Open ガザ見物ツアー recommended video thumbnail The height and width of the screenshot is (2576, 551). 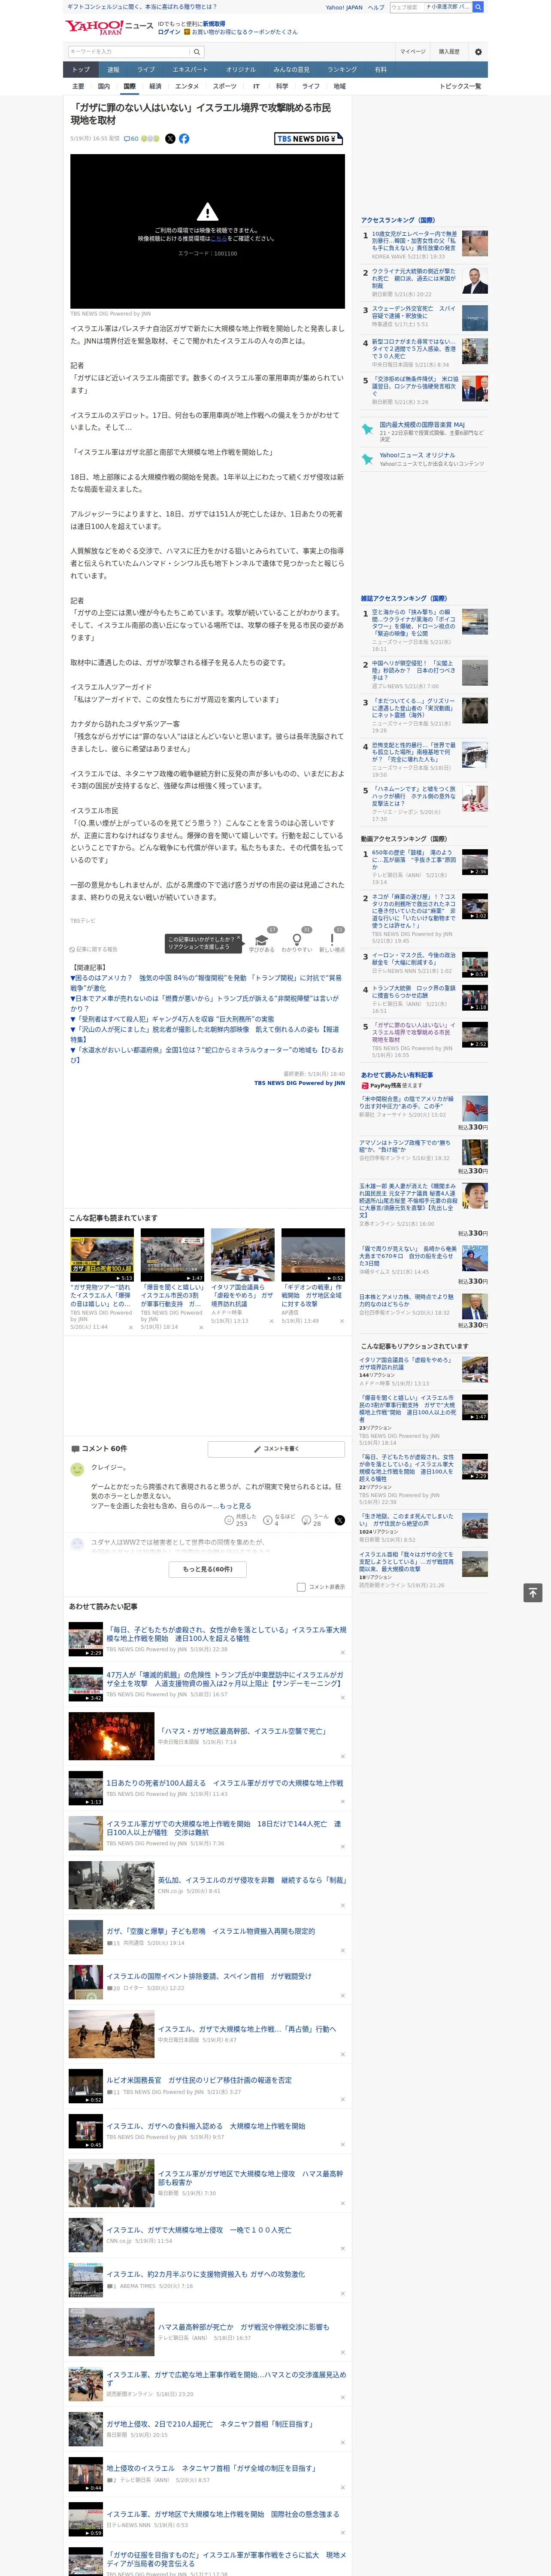point(102,1255)
